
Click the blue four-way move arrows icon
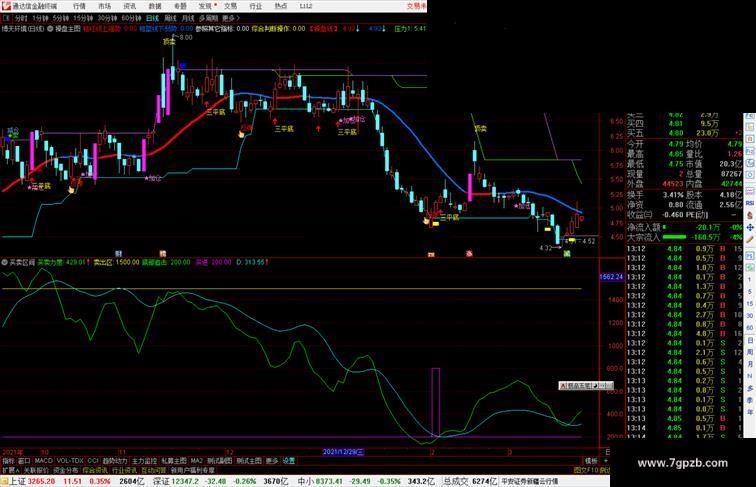pyautogui.click(x=750, y=228)
